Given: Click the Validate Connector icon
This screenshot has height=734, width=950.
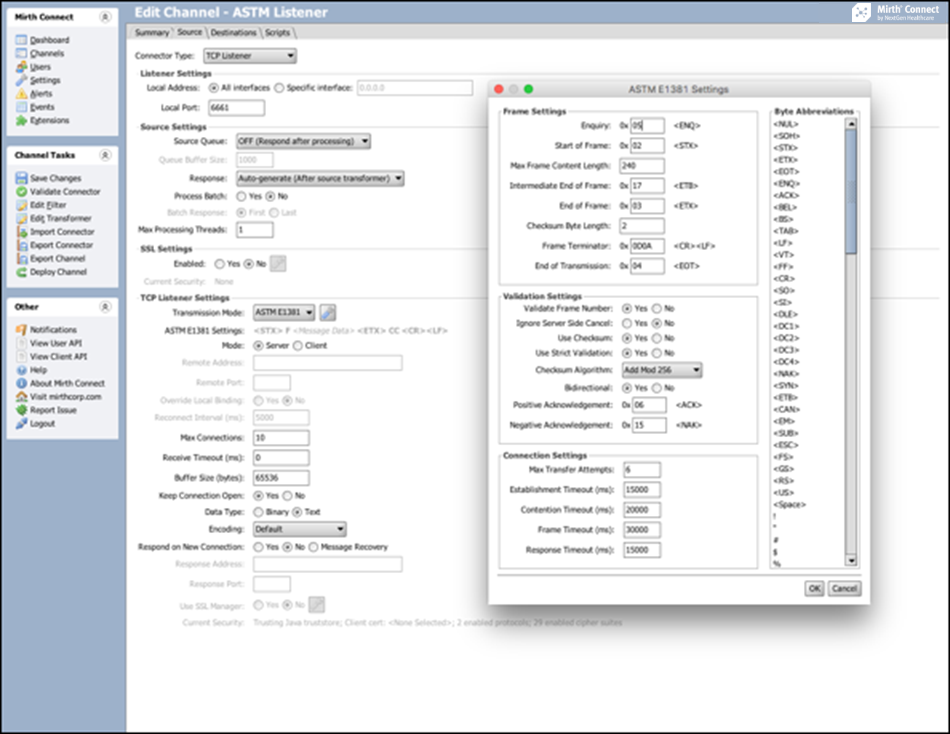Looking at the screenshot, I should (x=21, y=192).
